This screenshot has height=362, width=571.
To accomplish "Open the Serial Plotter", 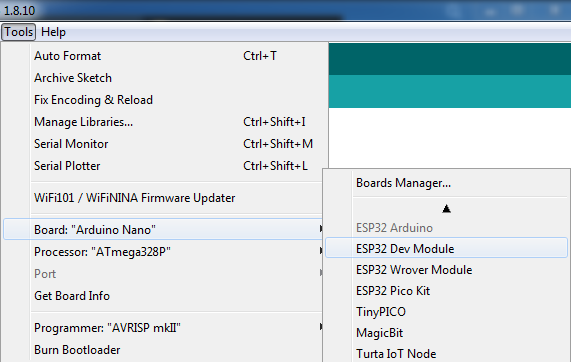I will coord(163,166).
